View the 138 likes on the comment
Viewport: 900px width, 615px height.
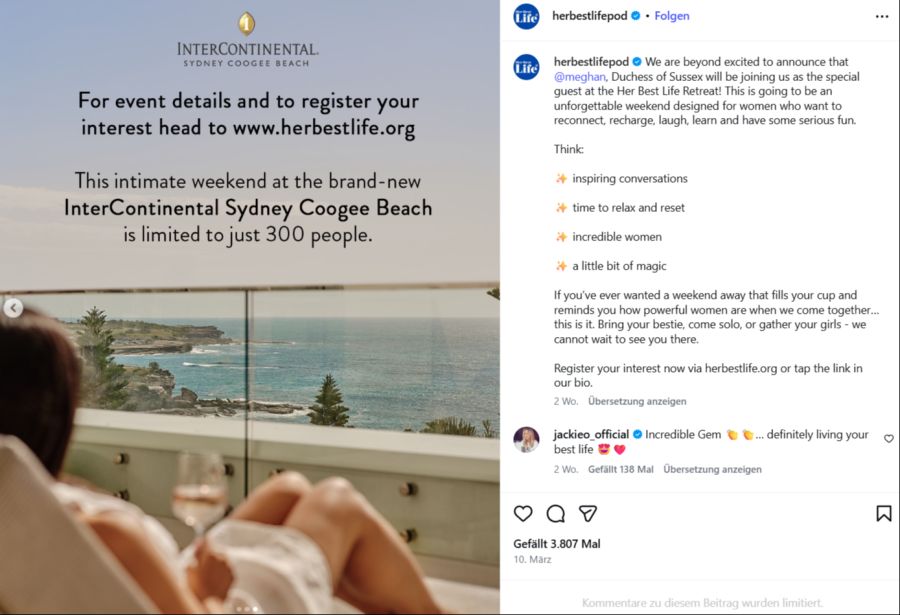tap(620, 469)
